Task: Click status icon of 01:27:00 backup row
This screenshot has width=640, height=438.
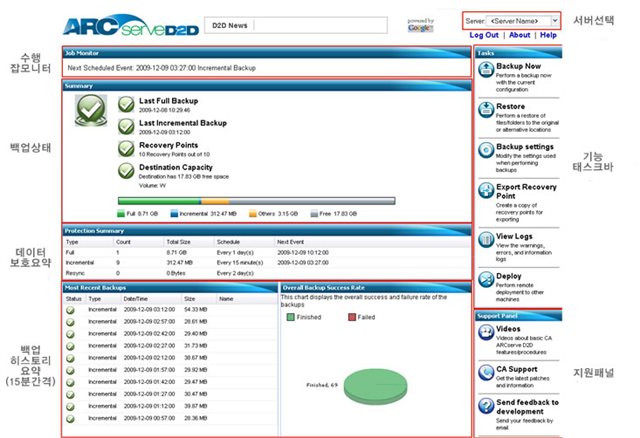Action: [x=70, y=395]
